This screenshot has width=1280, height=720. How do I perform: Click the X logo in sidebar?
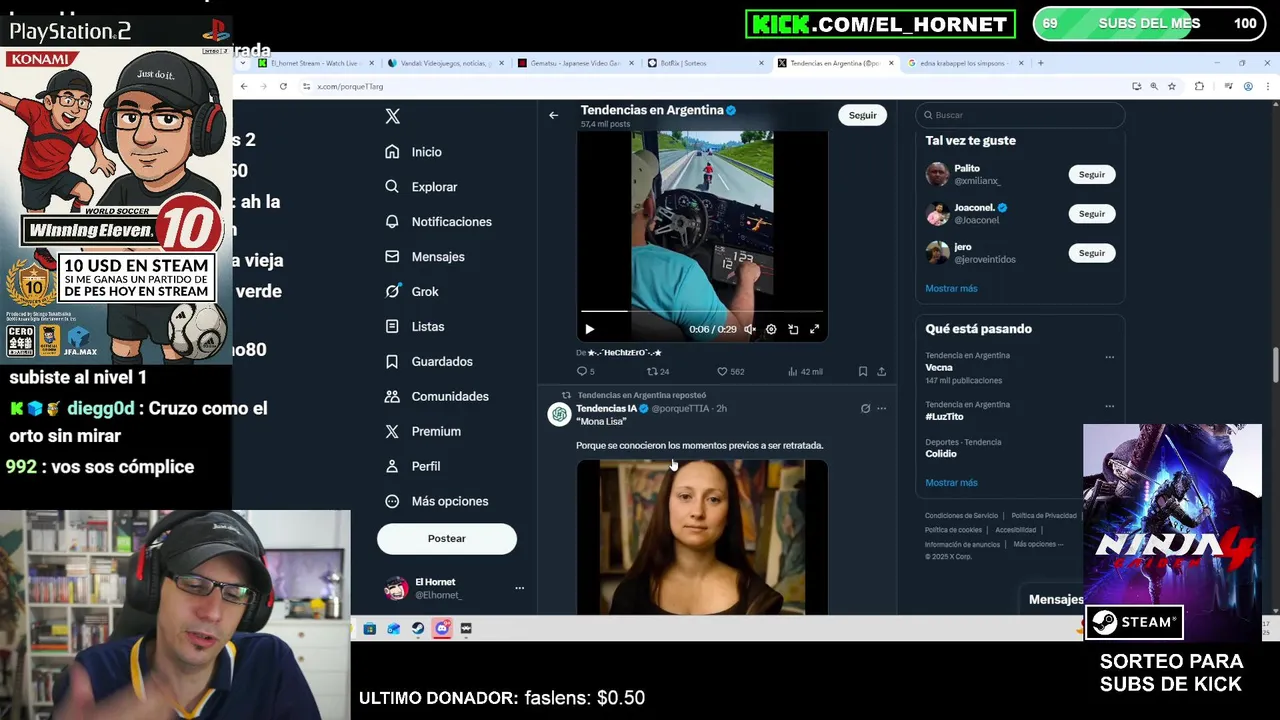[x=393, y=116]
